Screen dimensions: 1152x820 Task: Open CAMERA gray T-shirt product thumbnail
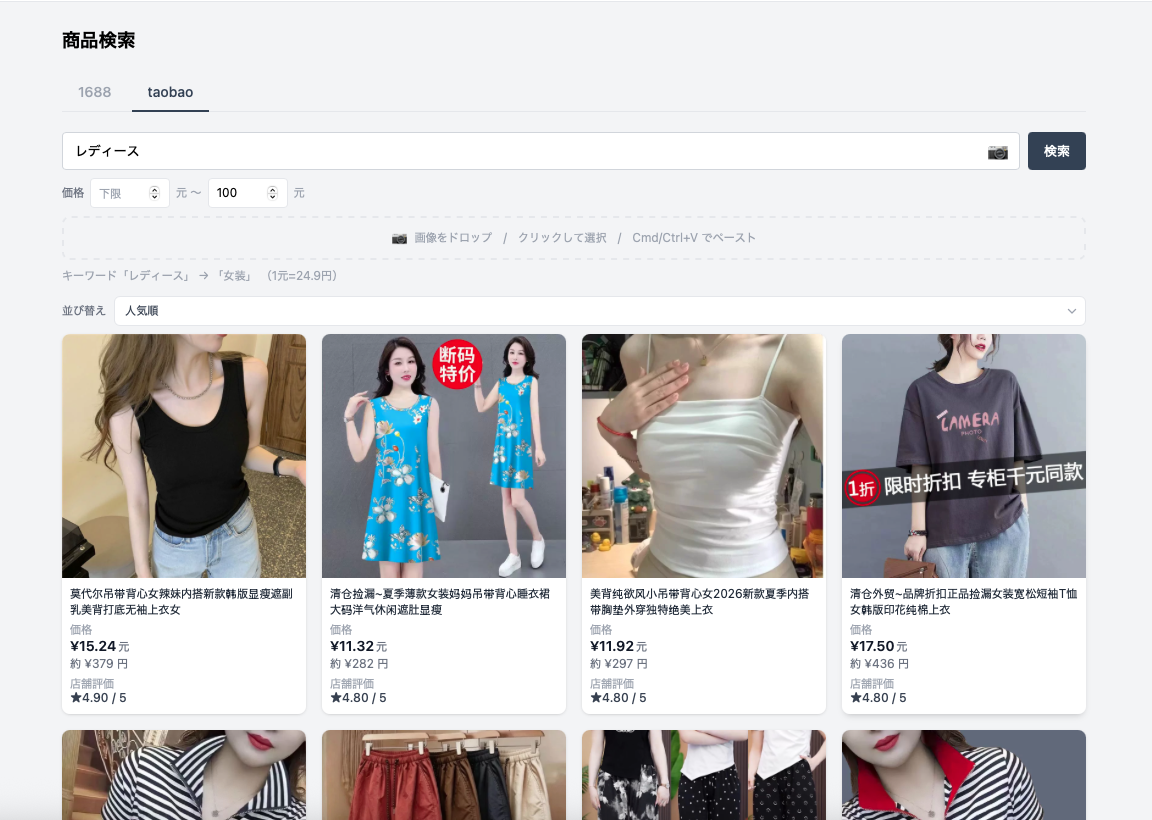(x=964, y=456)
